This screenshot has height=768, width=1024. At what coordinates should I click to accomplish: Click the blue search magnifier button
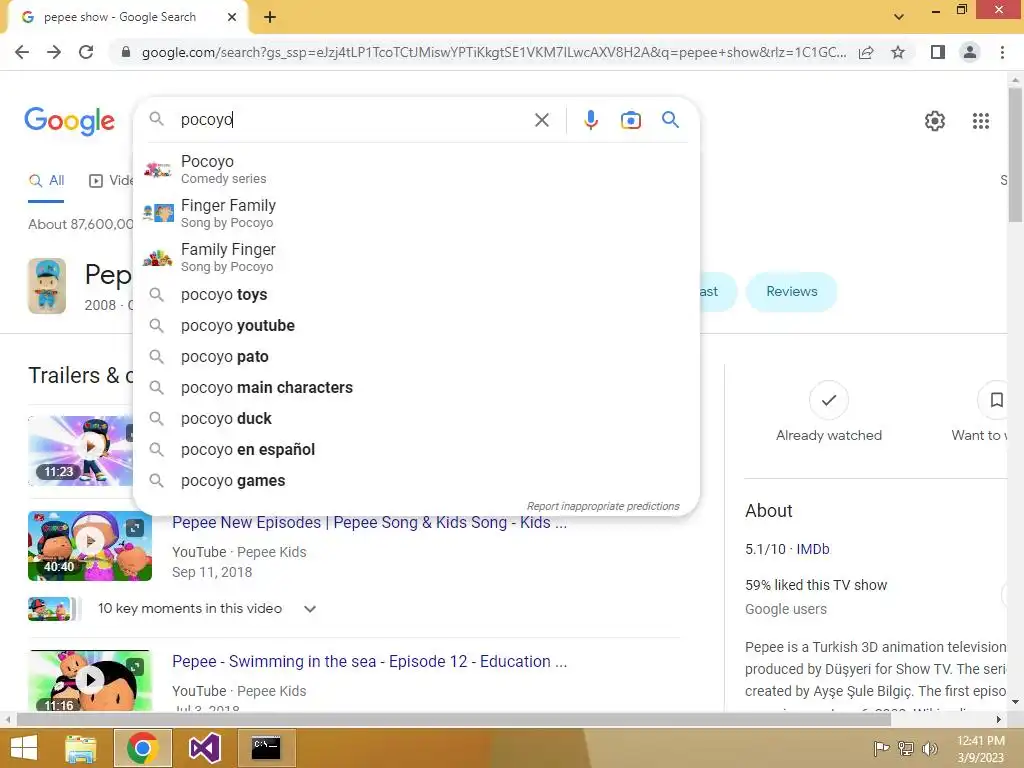(x=670, y=120)
